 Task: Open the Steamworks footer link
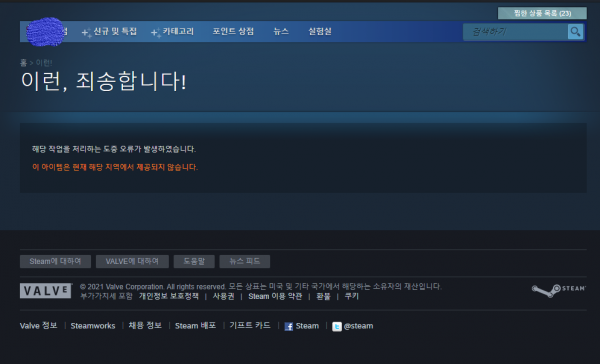click(x=93, y=326)
